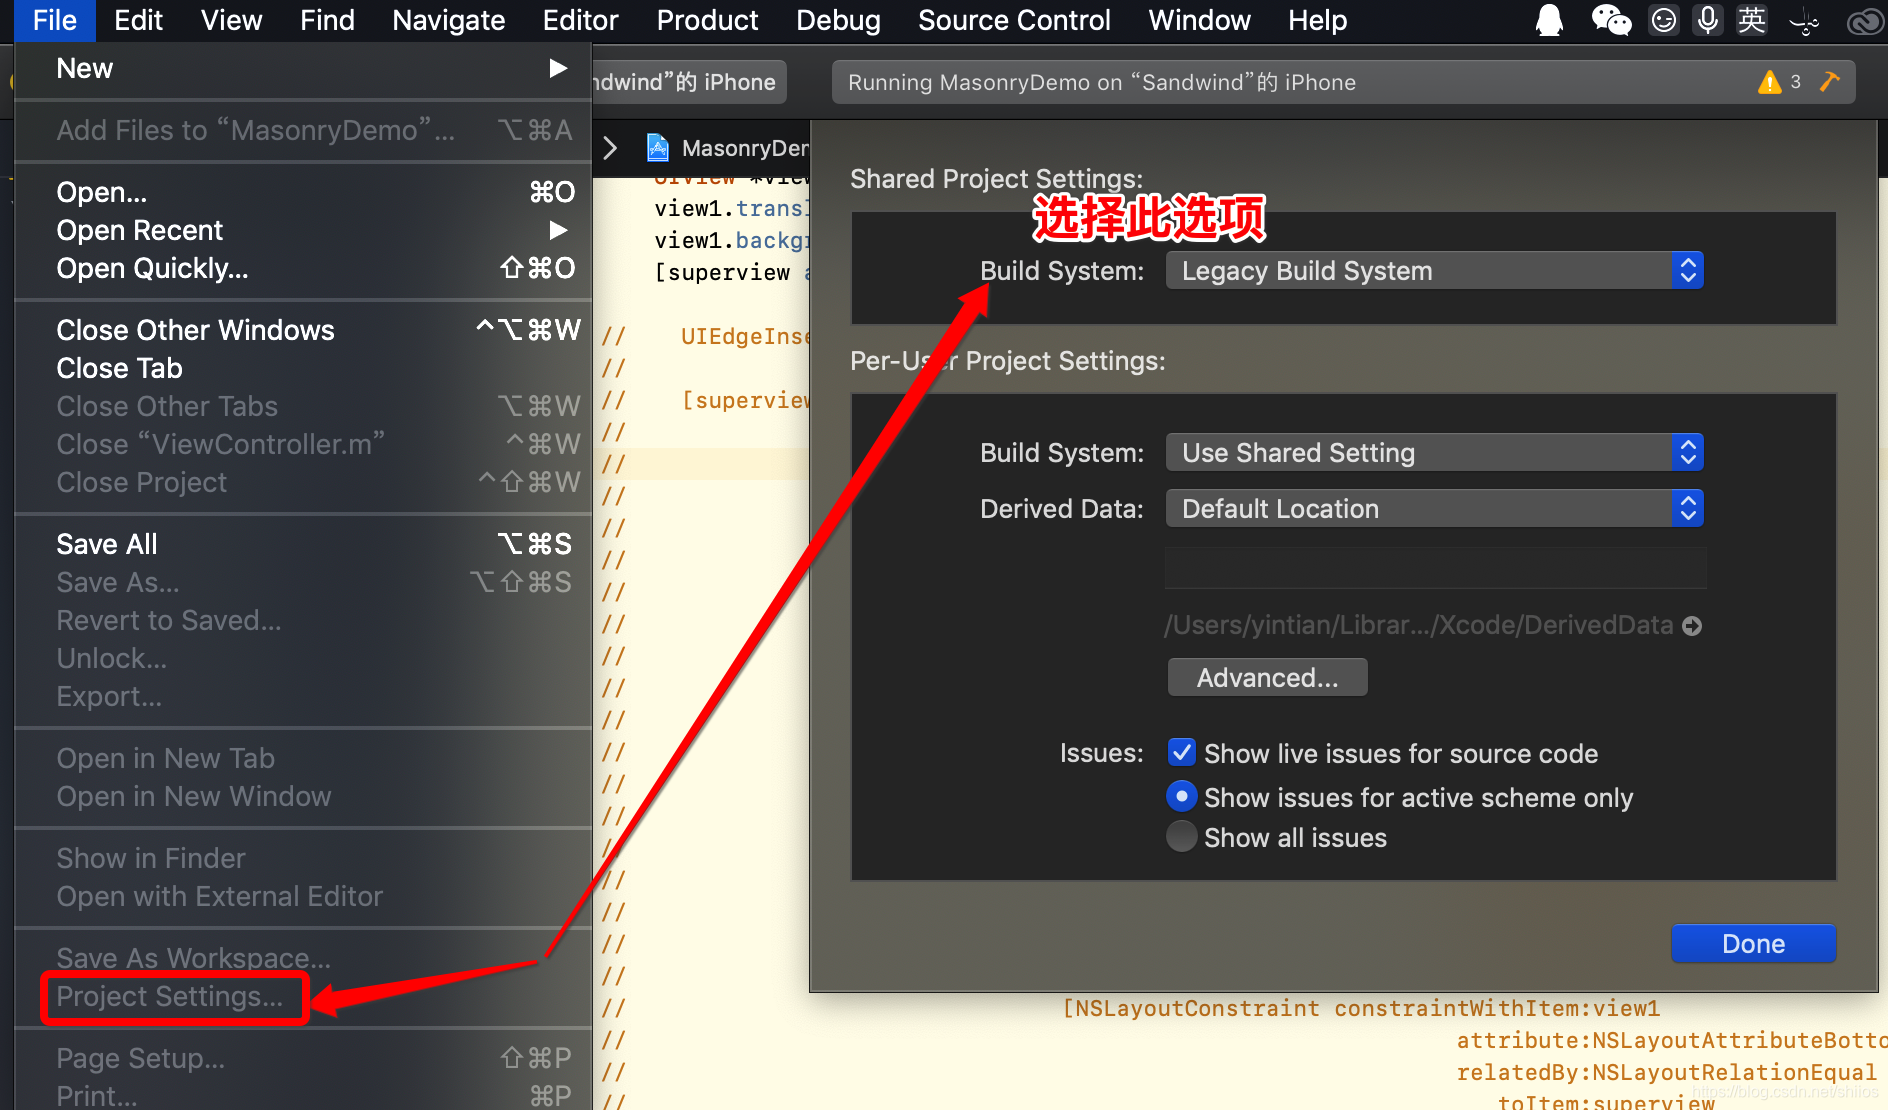
Task: Click the Advanced... button
Action: tap(1267, 677)
